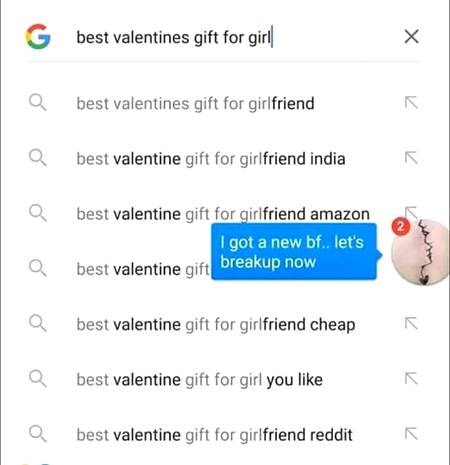
Task: Select suggestion ending with 'girlfriend reddit'
Action: (x=214, y=435)
